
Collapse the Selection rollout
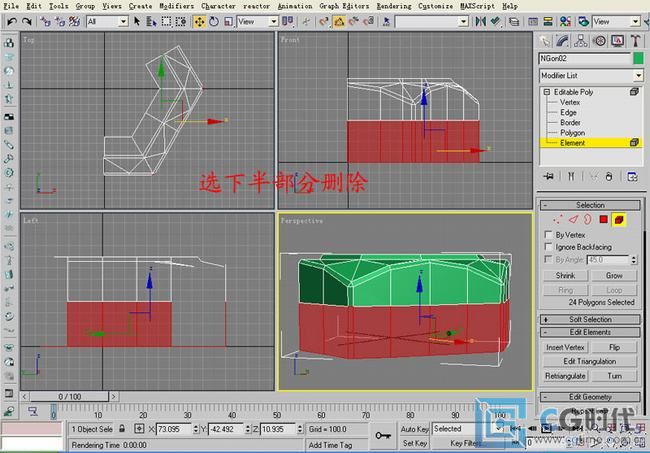point(590,205)
